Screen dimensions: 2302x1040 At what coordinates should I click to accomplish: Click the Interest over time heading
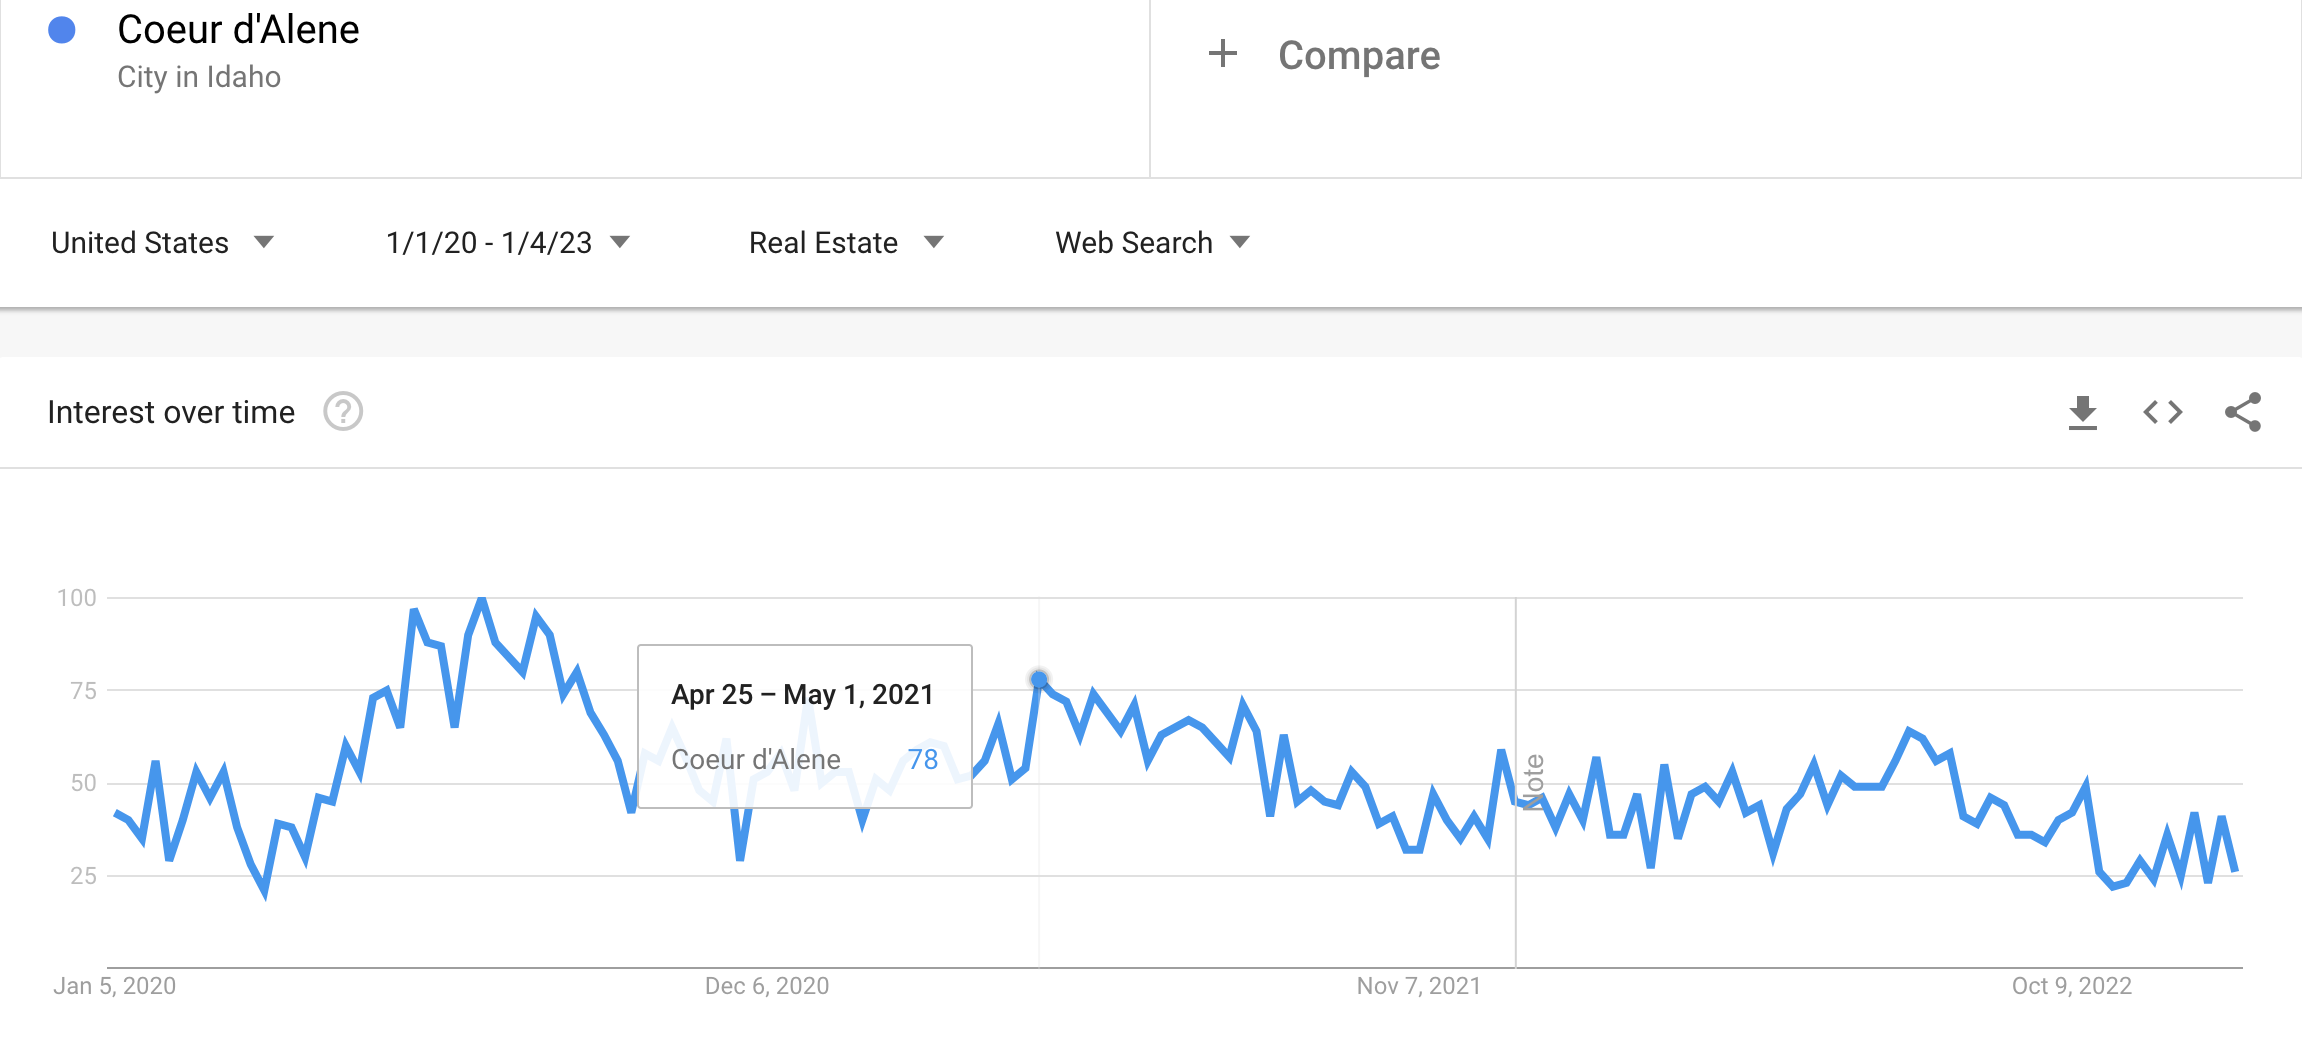(171, 412)
